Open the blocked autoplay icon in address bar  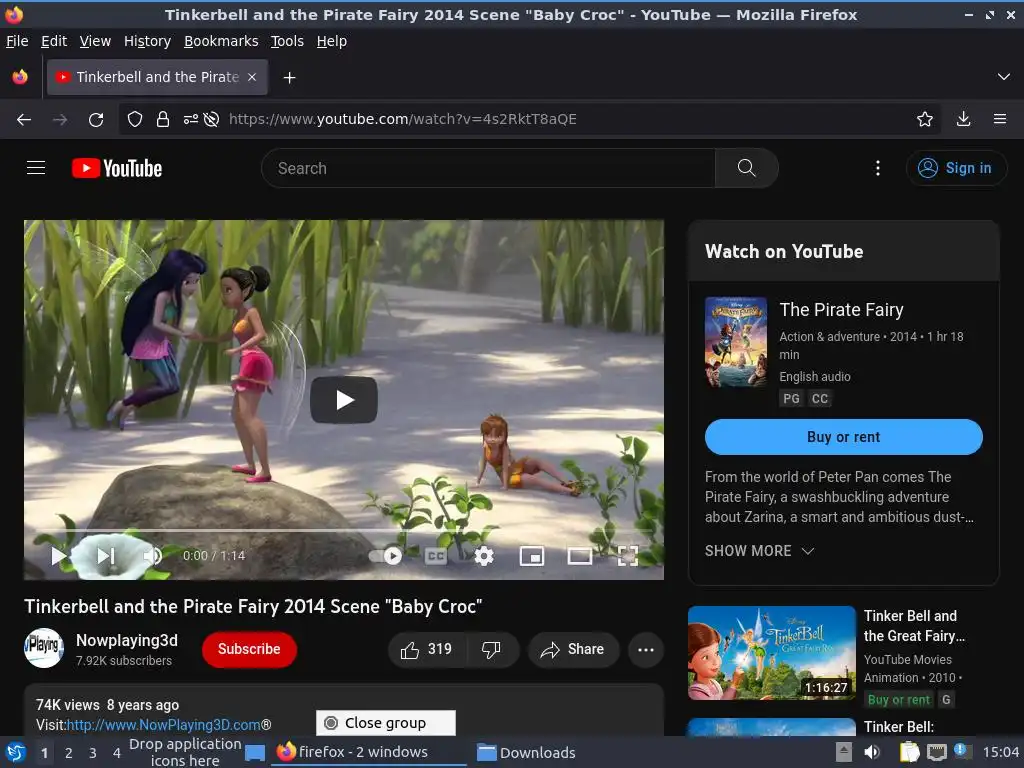tap(211, 119)
